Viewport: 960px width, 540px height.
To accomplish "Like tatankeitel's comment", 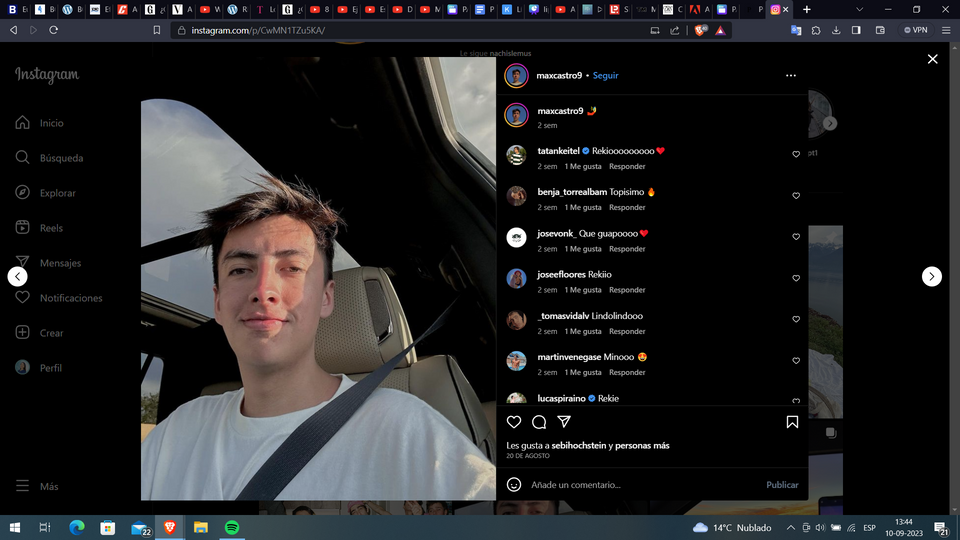I will click(796, 155).
